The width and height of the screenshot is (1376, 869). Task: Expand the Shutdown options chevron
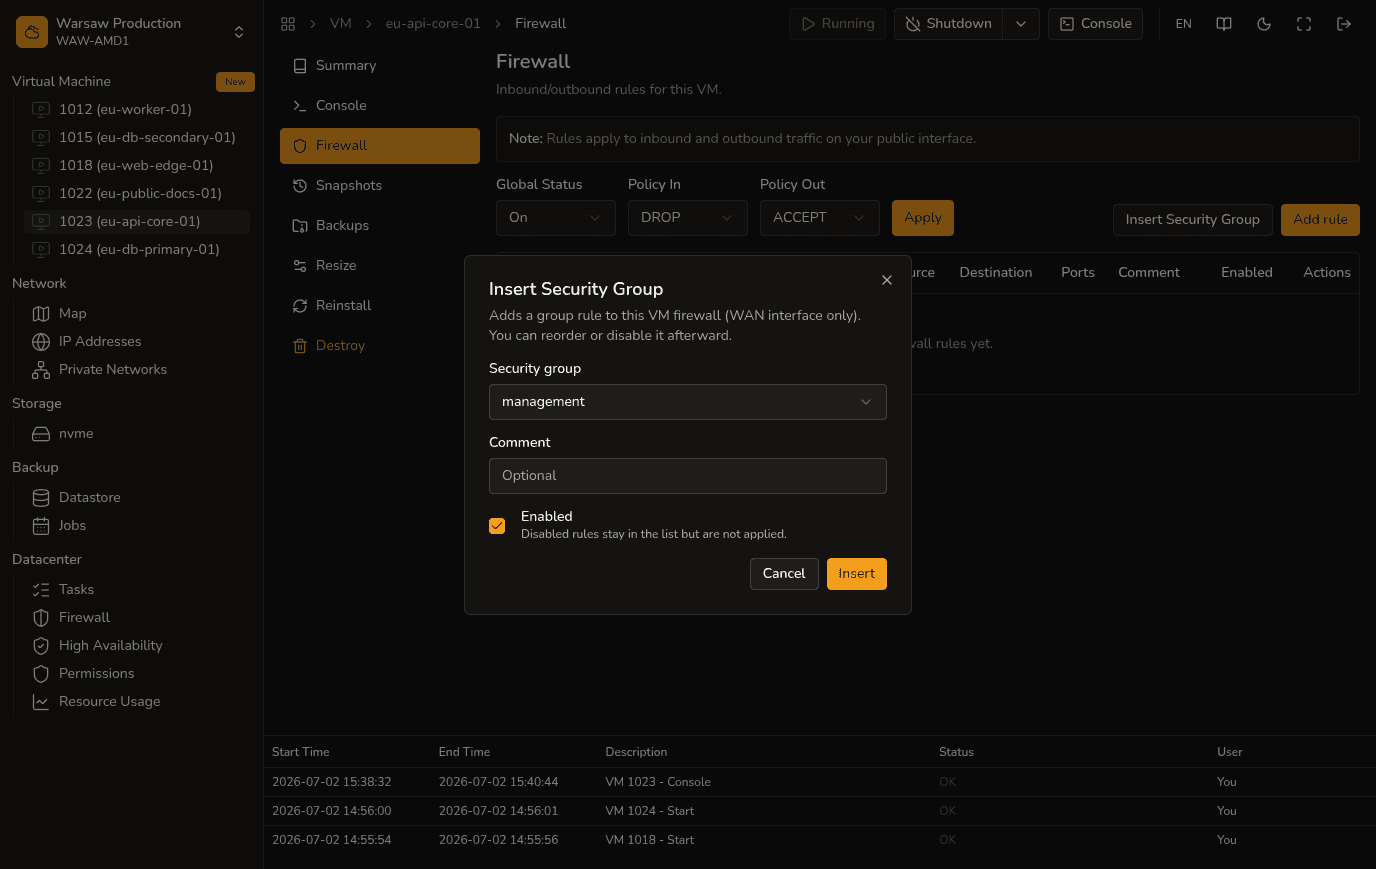click(x=1021, y=24)
